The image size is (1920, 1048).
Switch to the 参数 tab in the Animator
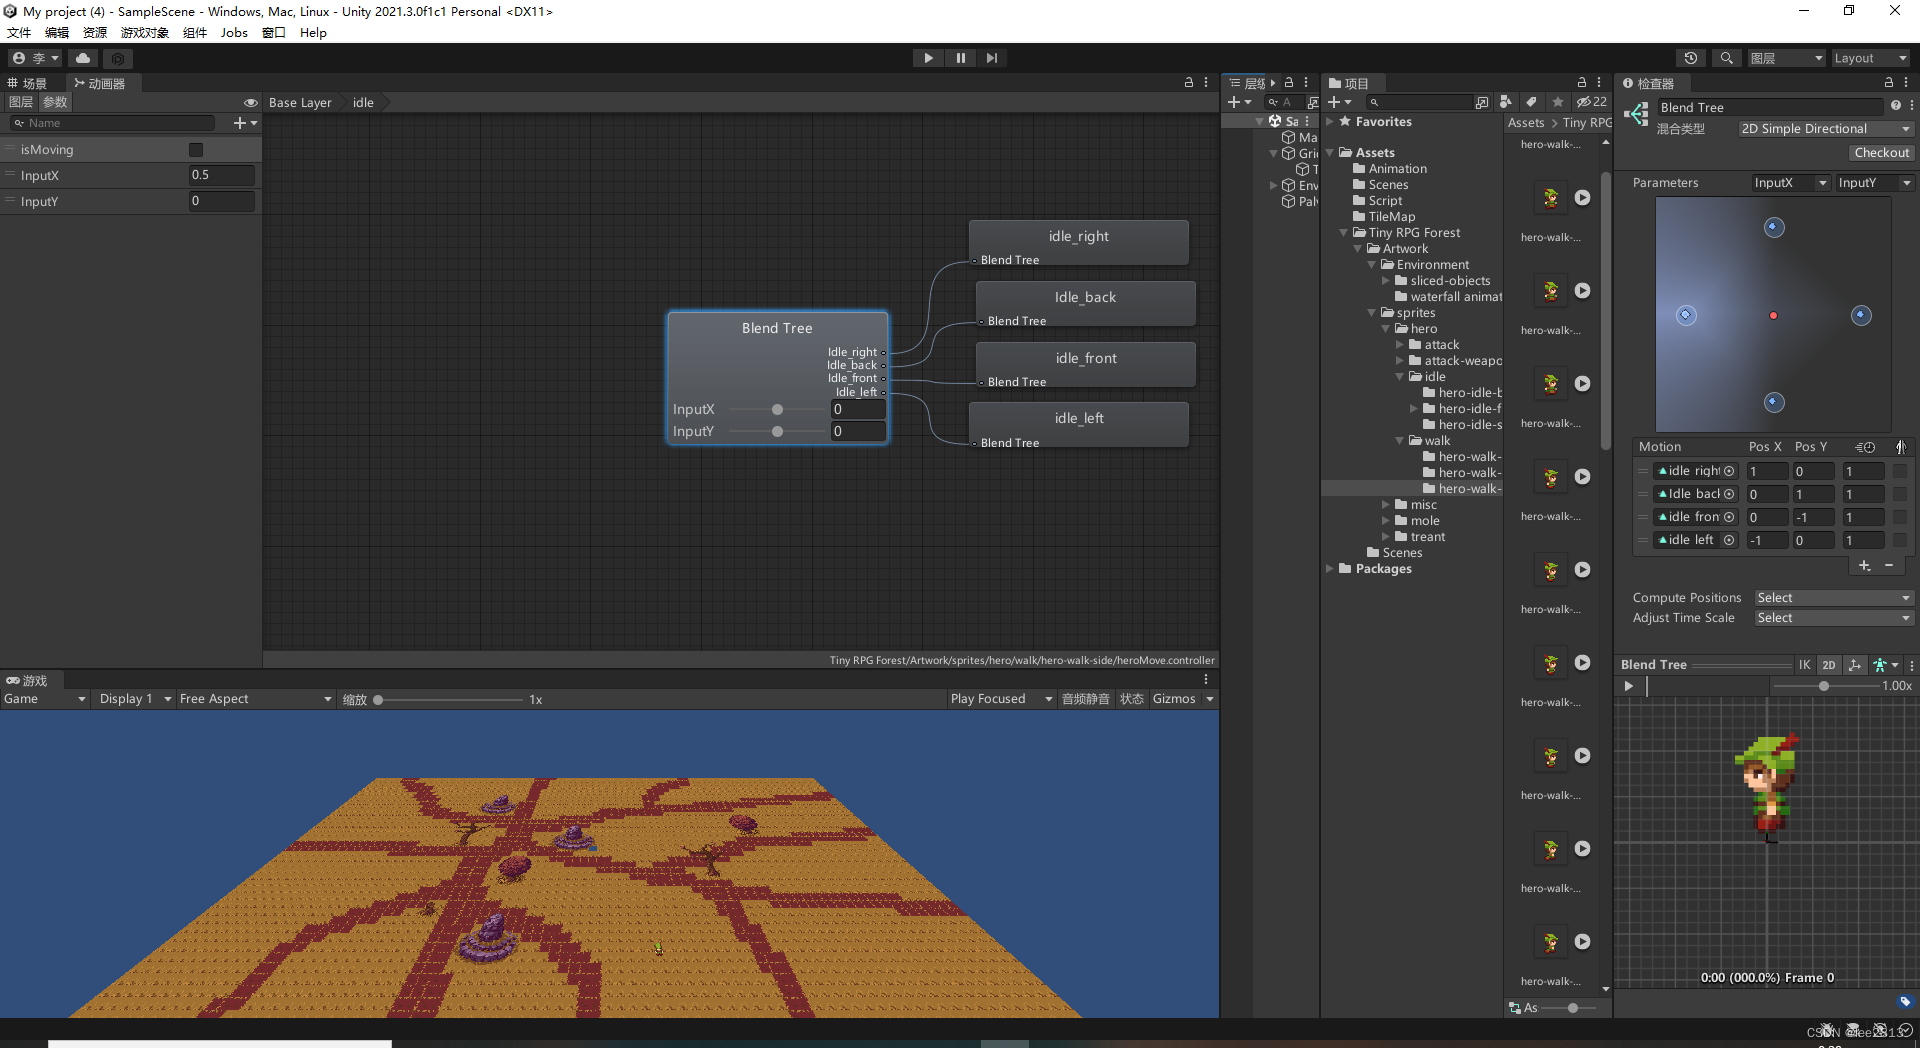[x=55, y=102]
